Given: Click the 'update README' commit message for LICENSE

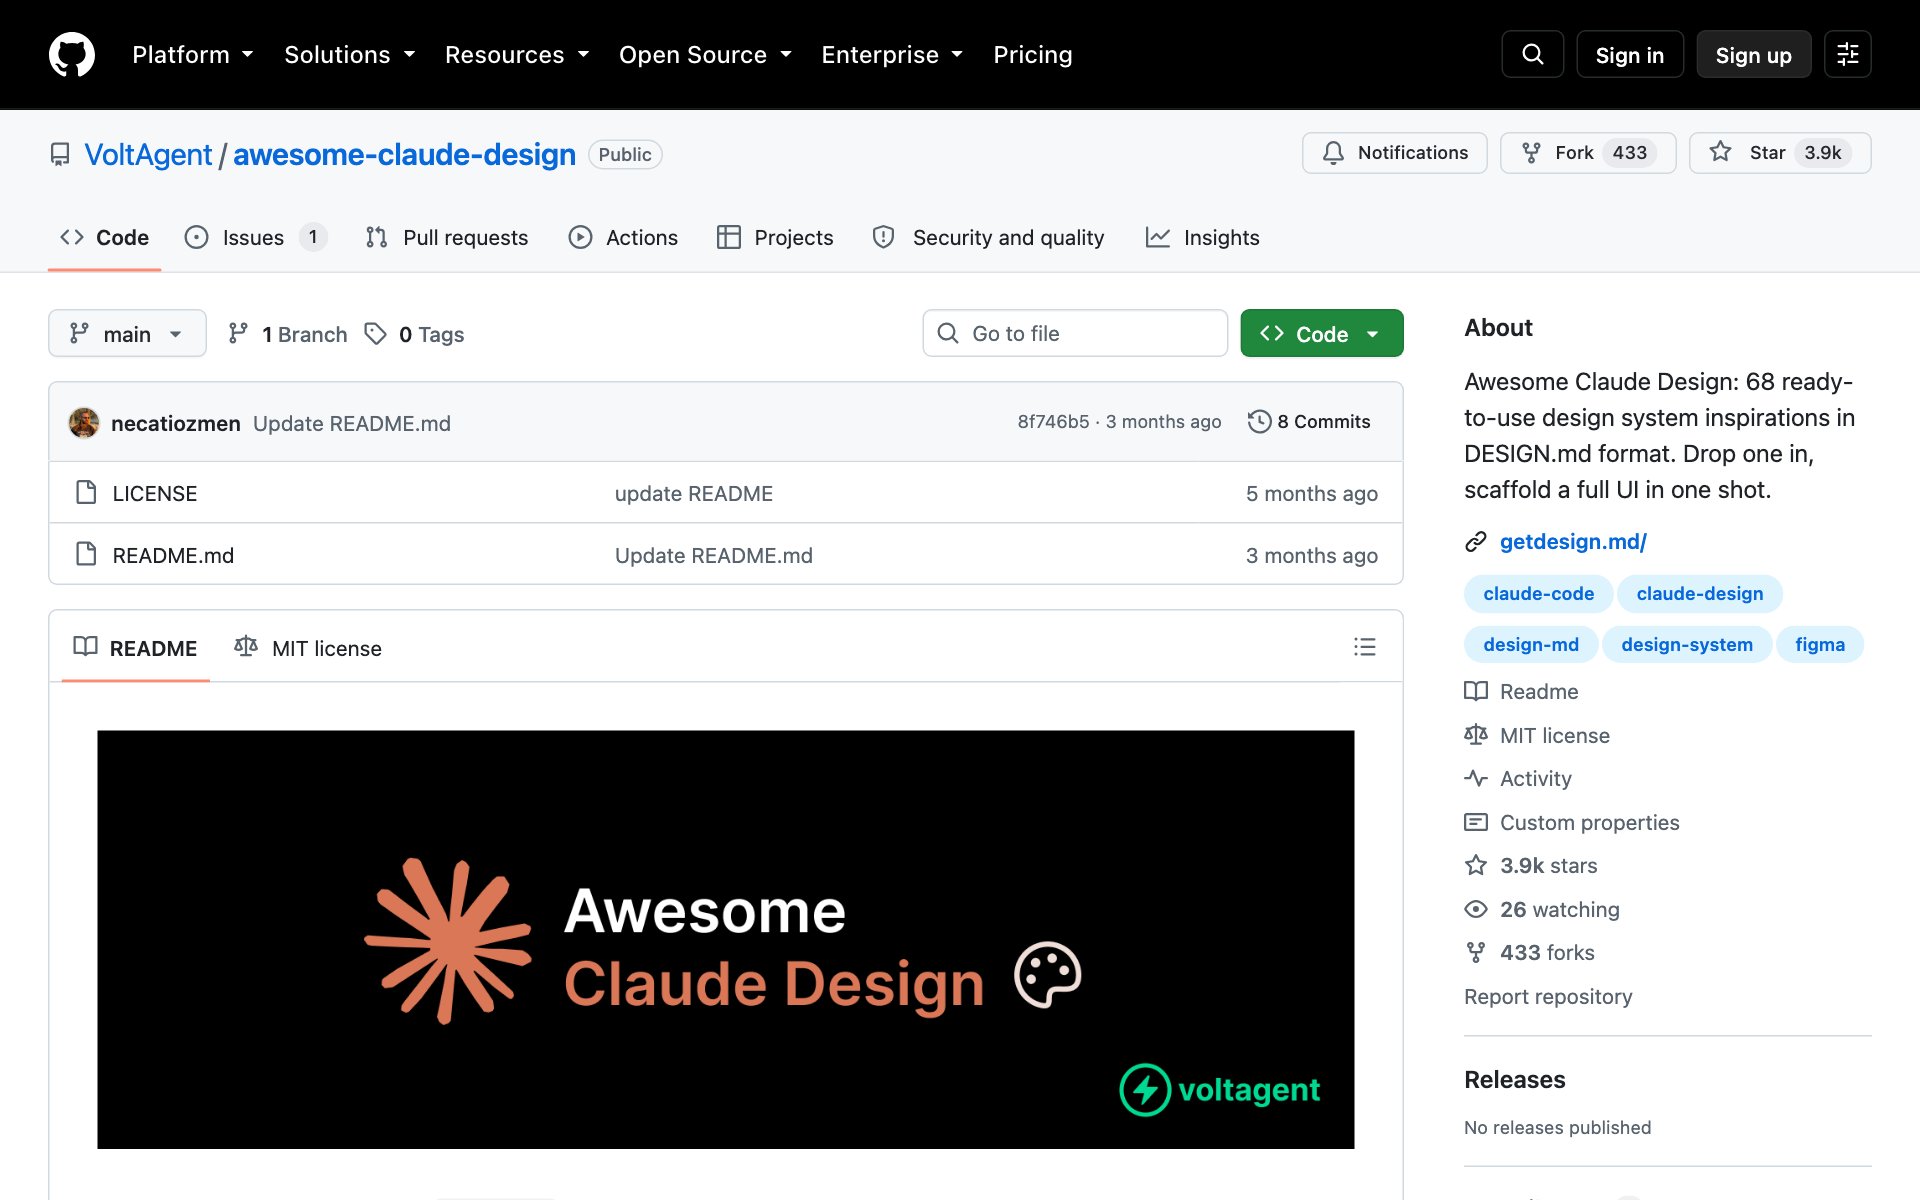Looking at the screenshot, I should [693, 493].
